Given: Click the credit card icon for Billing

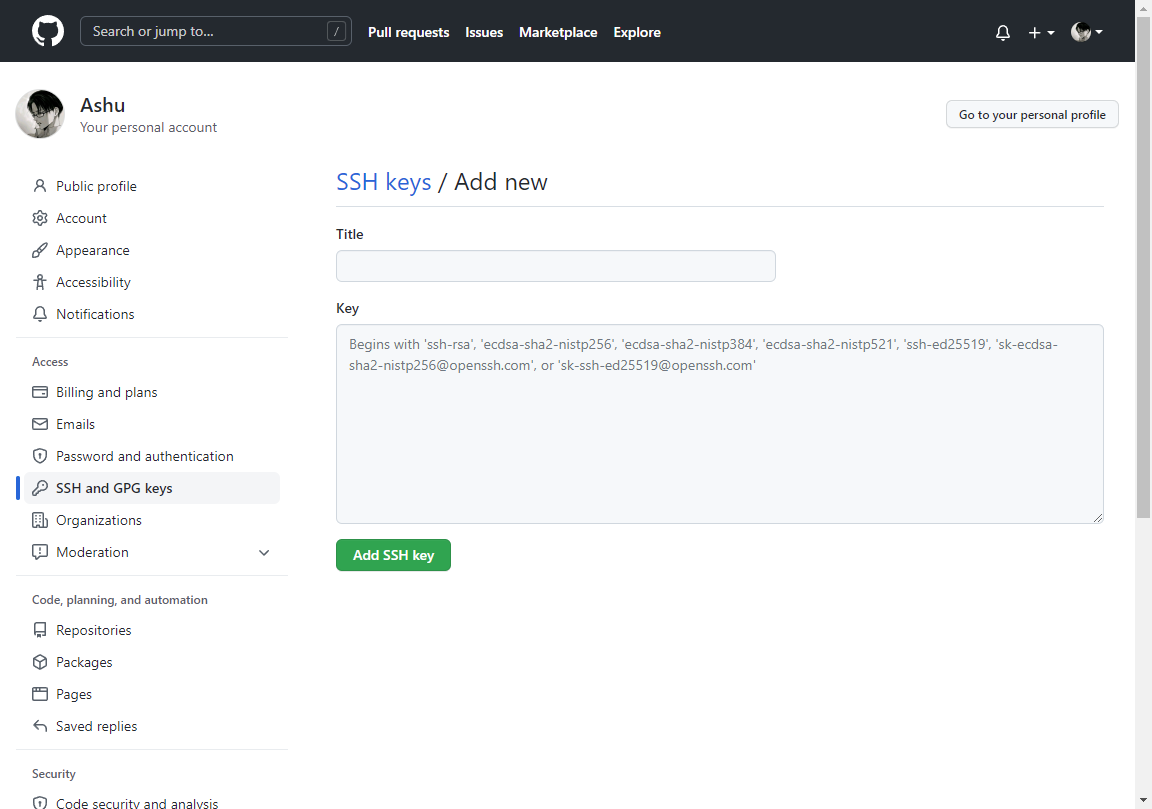Looking at the screenshot, I should [x=40, y=392].
